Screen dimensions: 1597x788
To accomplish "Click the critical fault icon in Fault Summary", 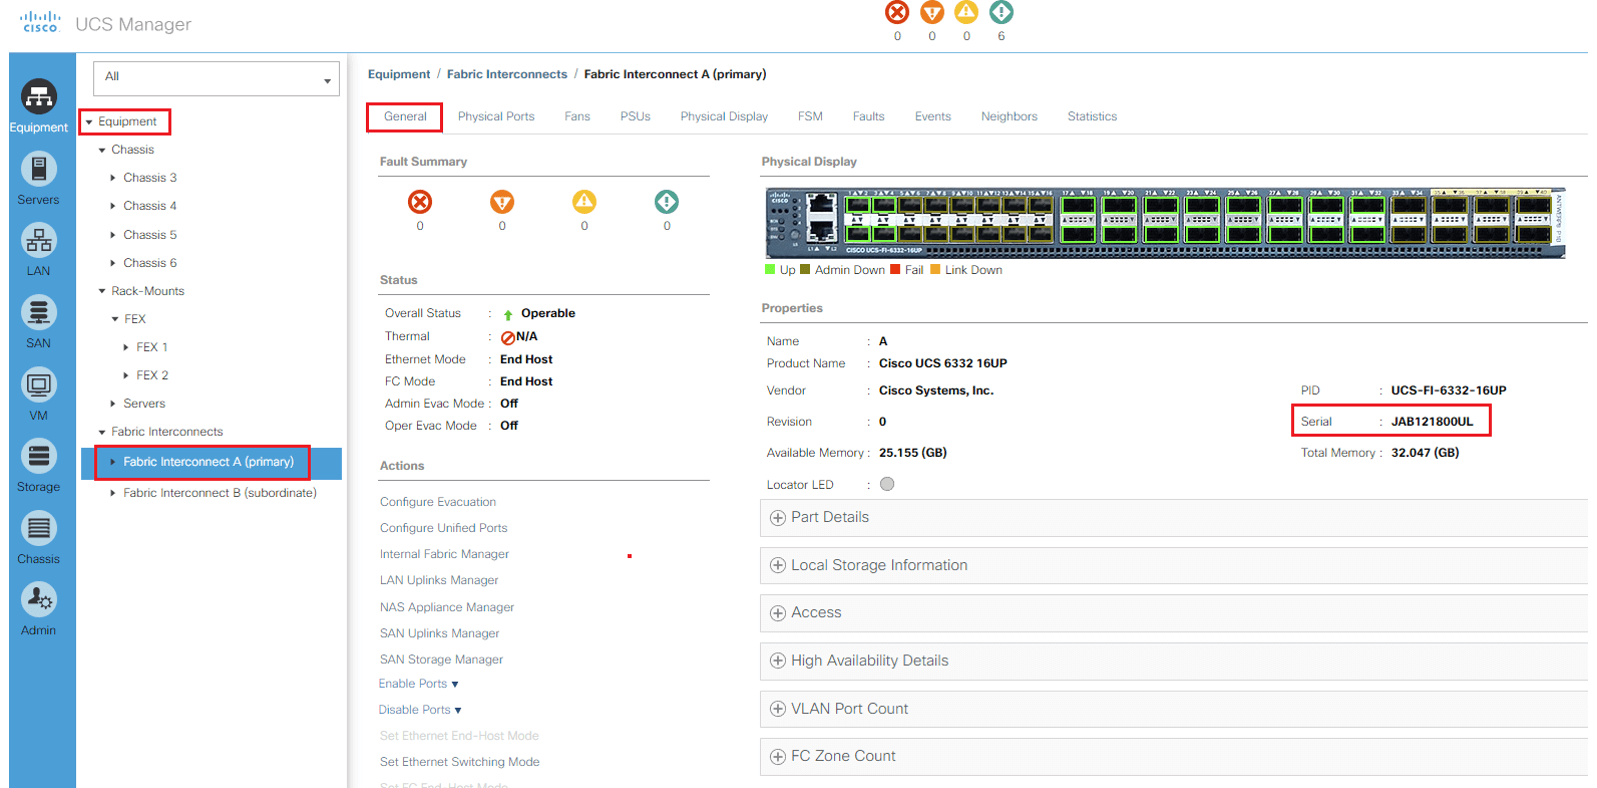I will (x=420, y=202).
